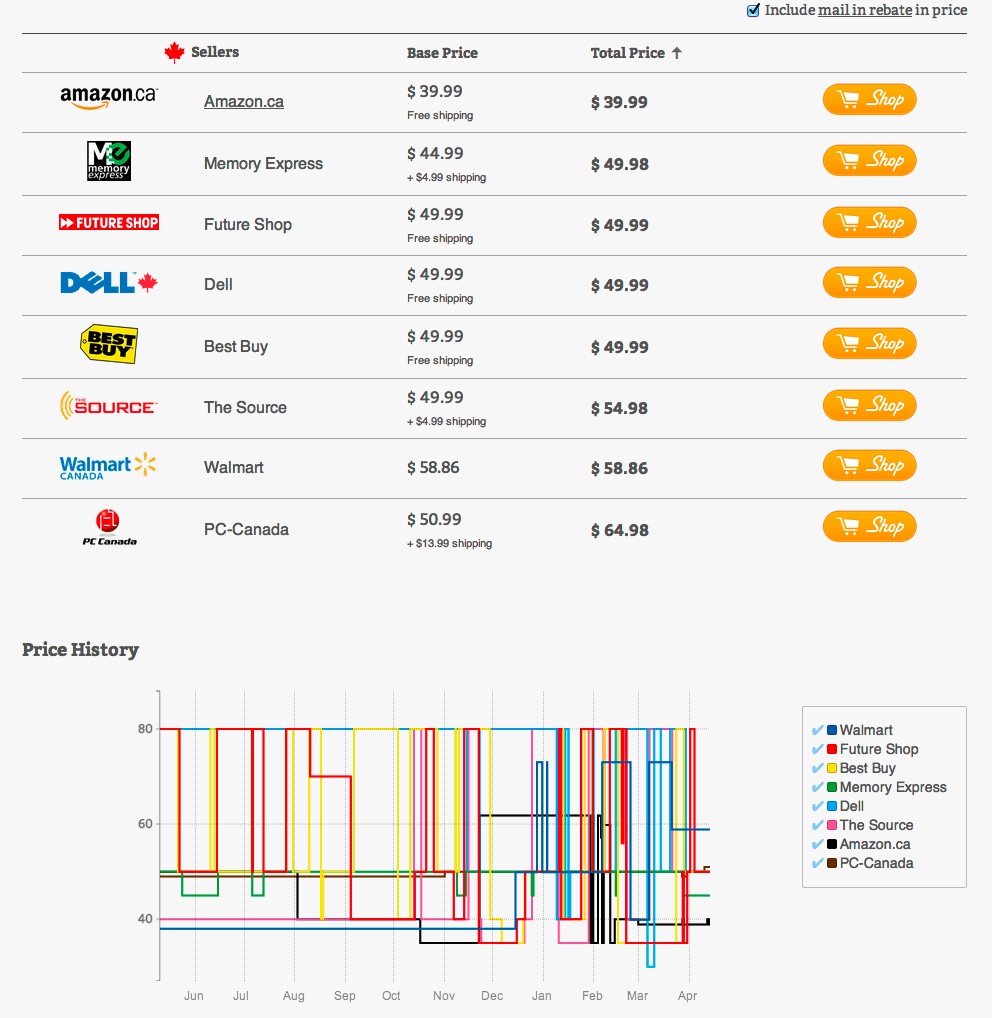Click the Best Buy yellow legend swatch
This screenshot has width=992, height=1018.
[832, 769]
